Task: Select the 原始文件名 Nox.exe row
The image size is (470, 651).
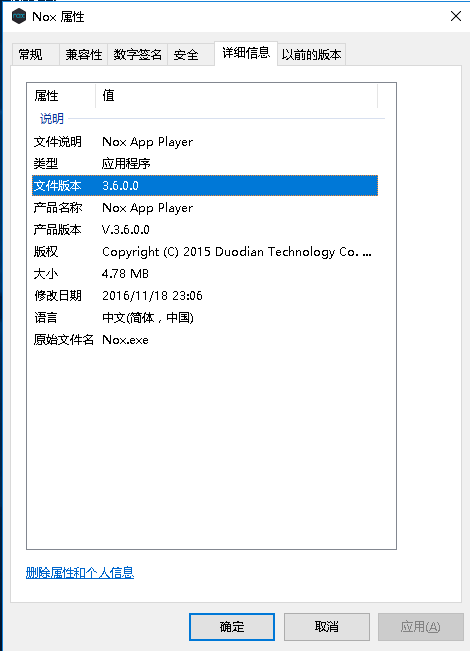Action: 205,340
